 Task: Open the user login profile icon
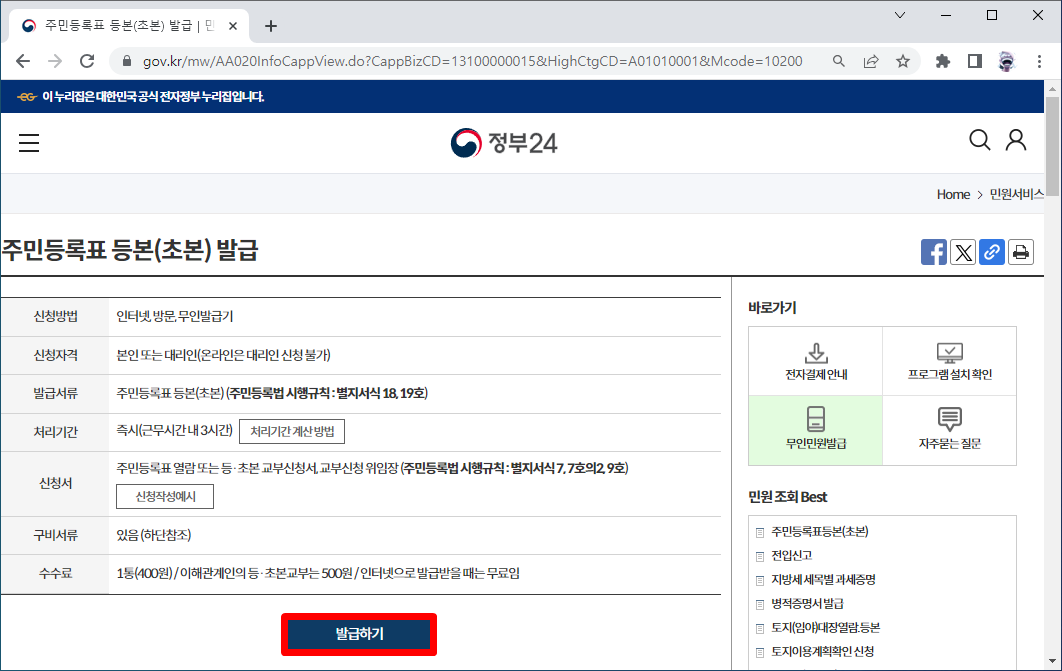coord(1016,140)
